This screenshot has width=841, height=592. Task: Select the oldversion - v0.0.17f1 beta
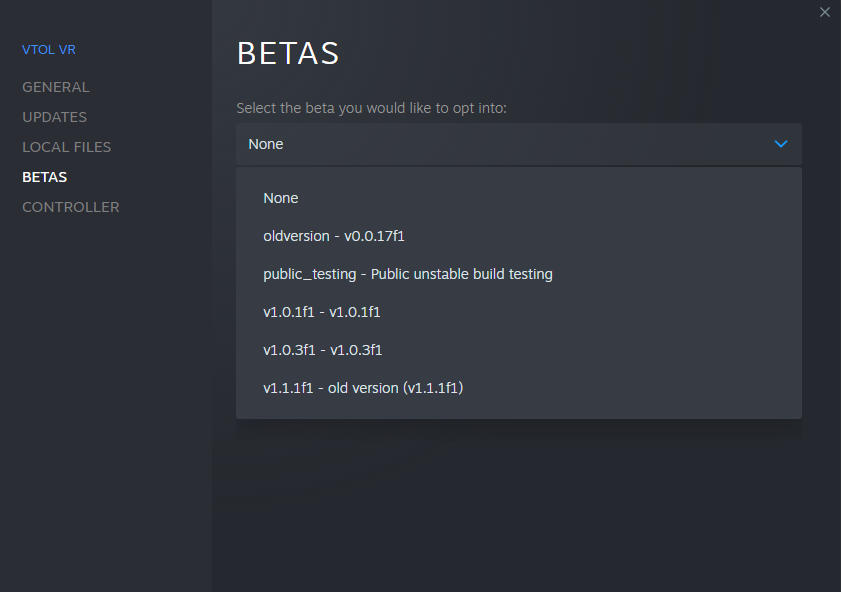pyautogui.click(x=333, y=236)
